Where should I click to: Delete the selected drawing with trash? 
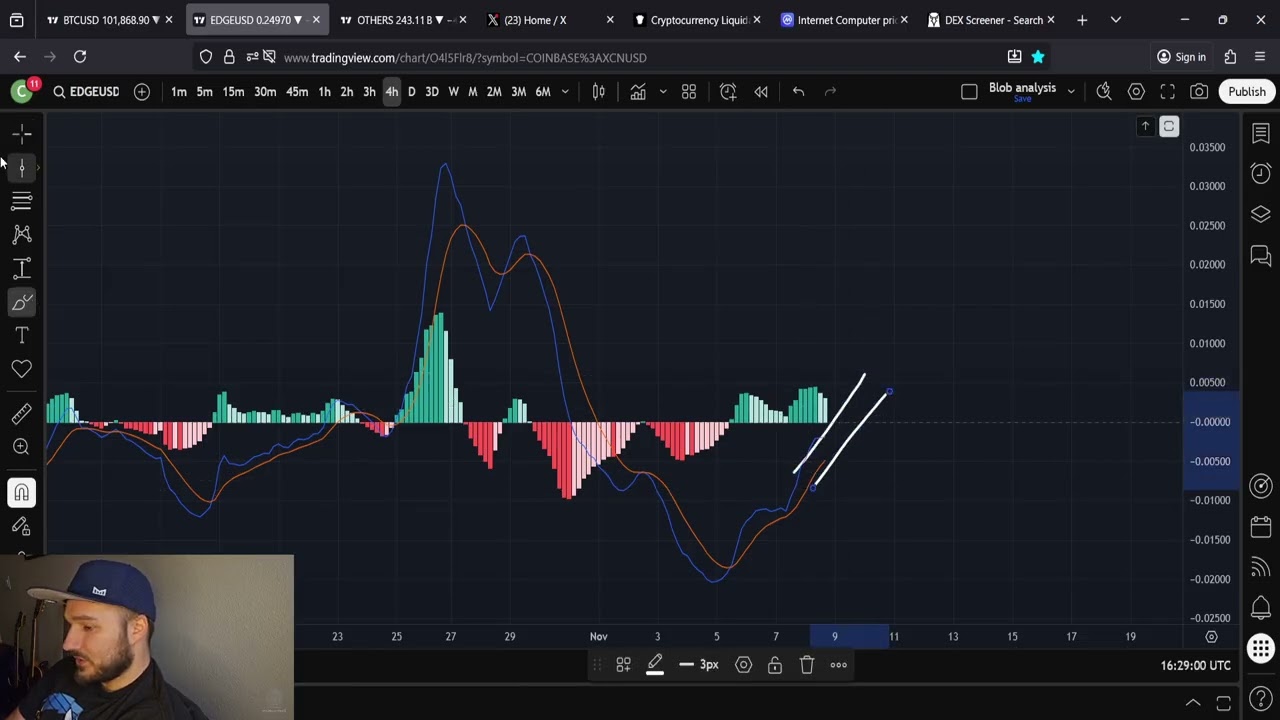click(x=807, y=665)
